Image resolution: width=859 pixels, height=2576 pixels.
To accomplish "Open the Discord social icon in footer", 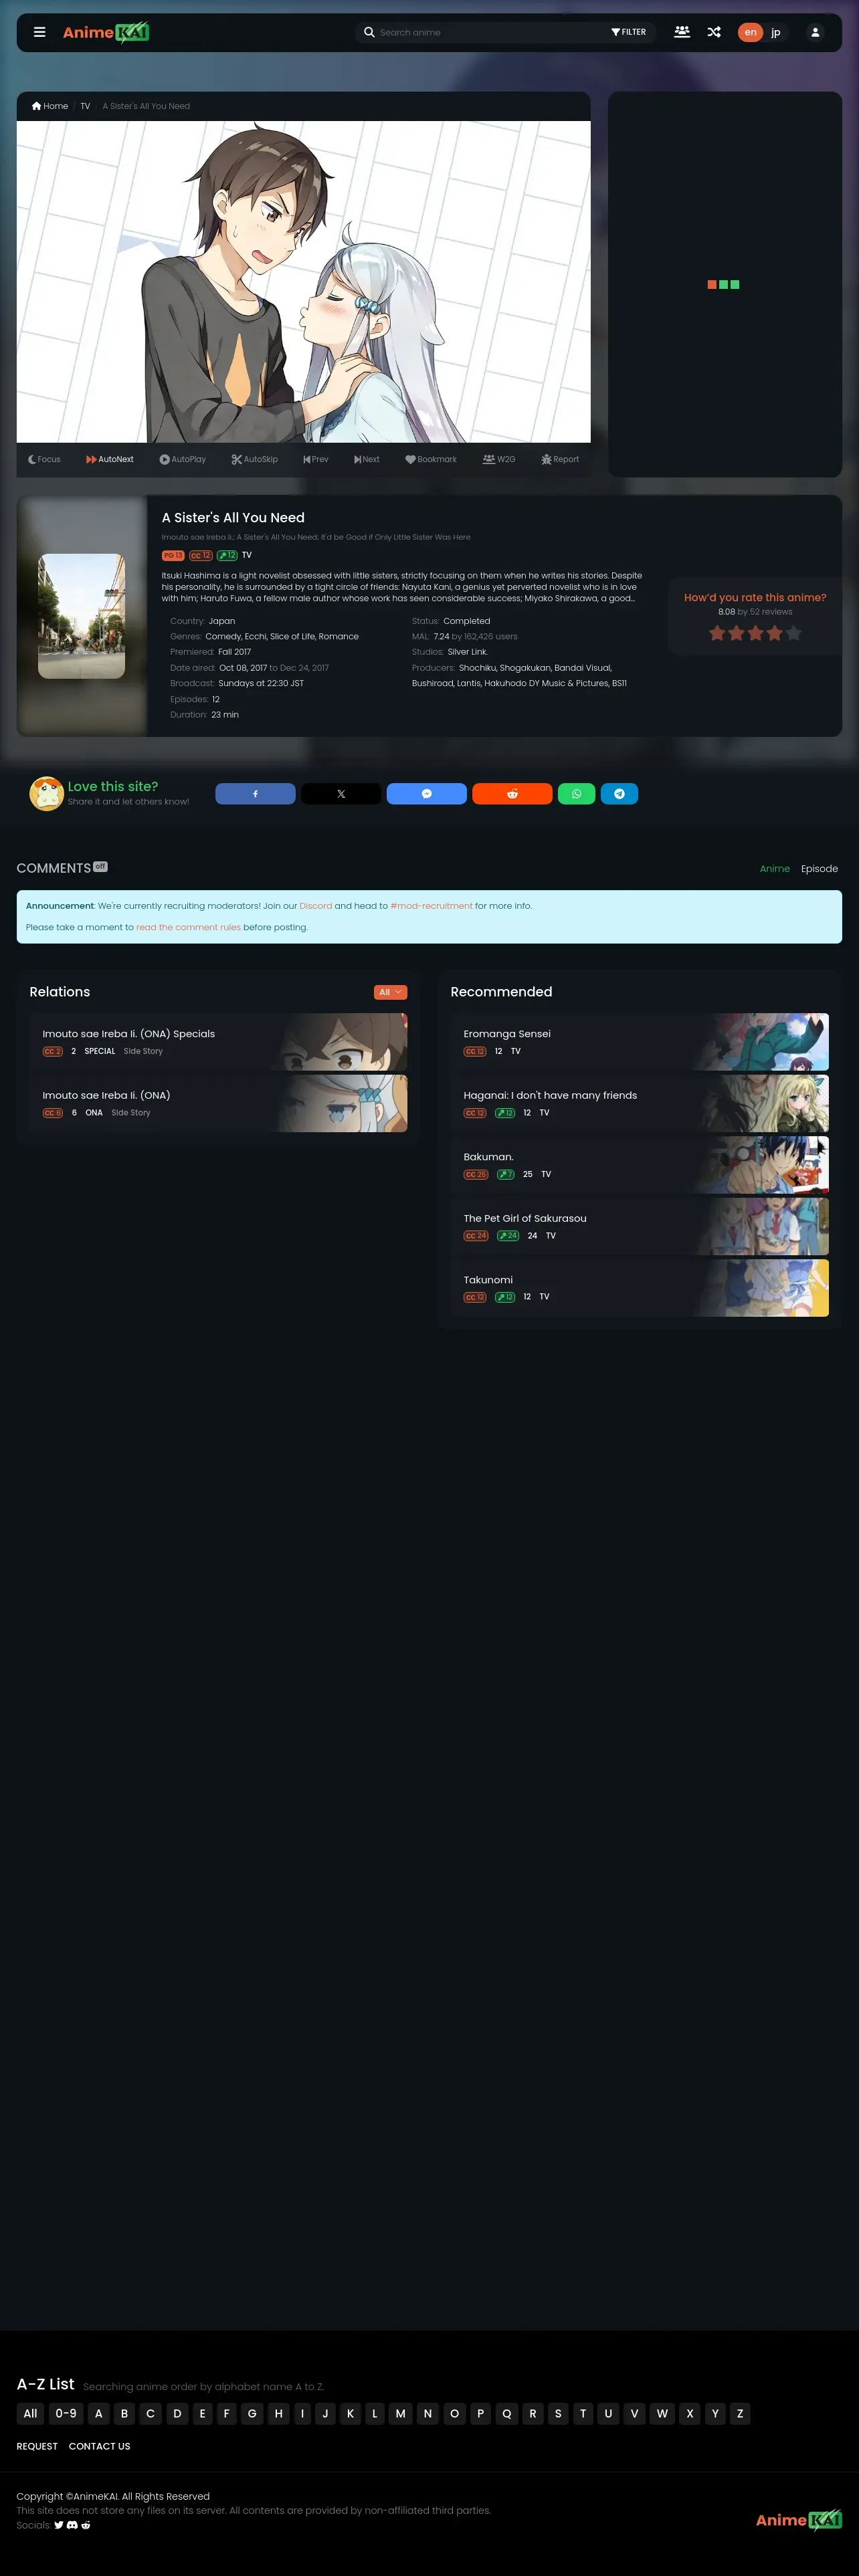I will tap(72, 2525).
